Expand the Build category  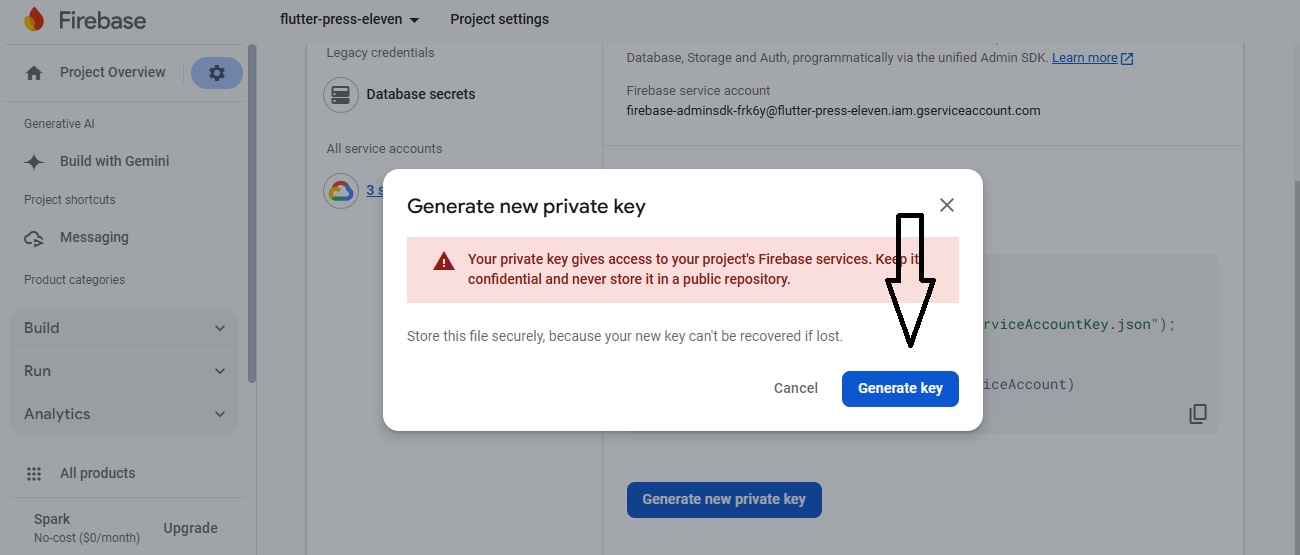[x=124, y=328]
